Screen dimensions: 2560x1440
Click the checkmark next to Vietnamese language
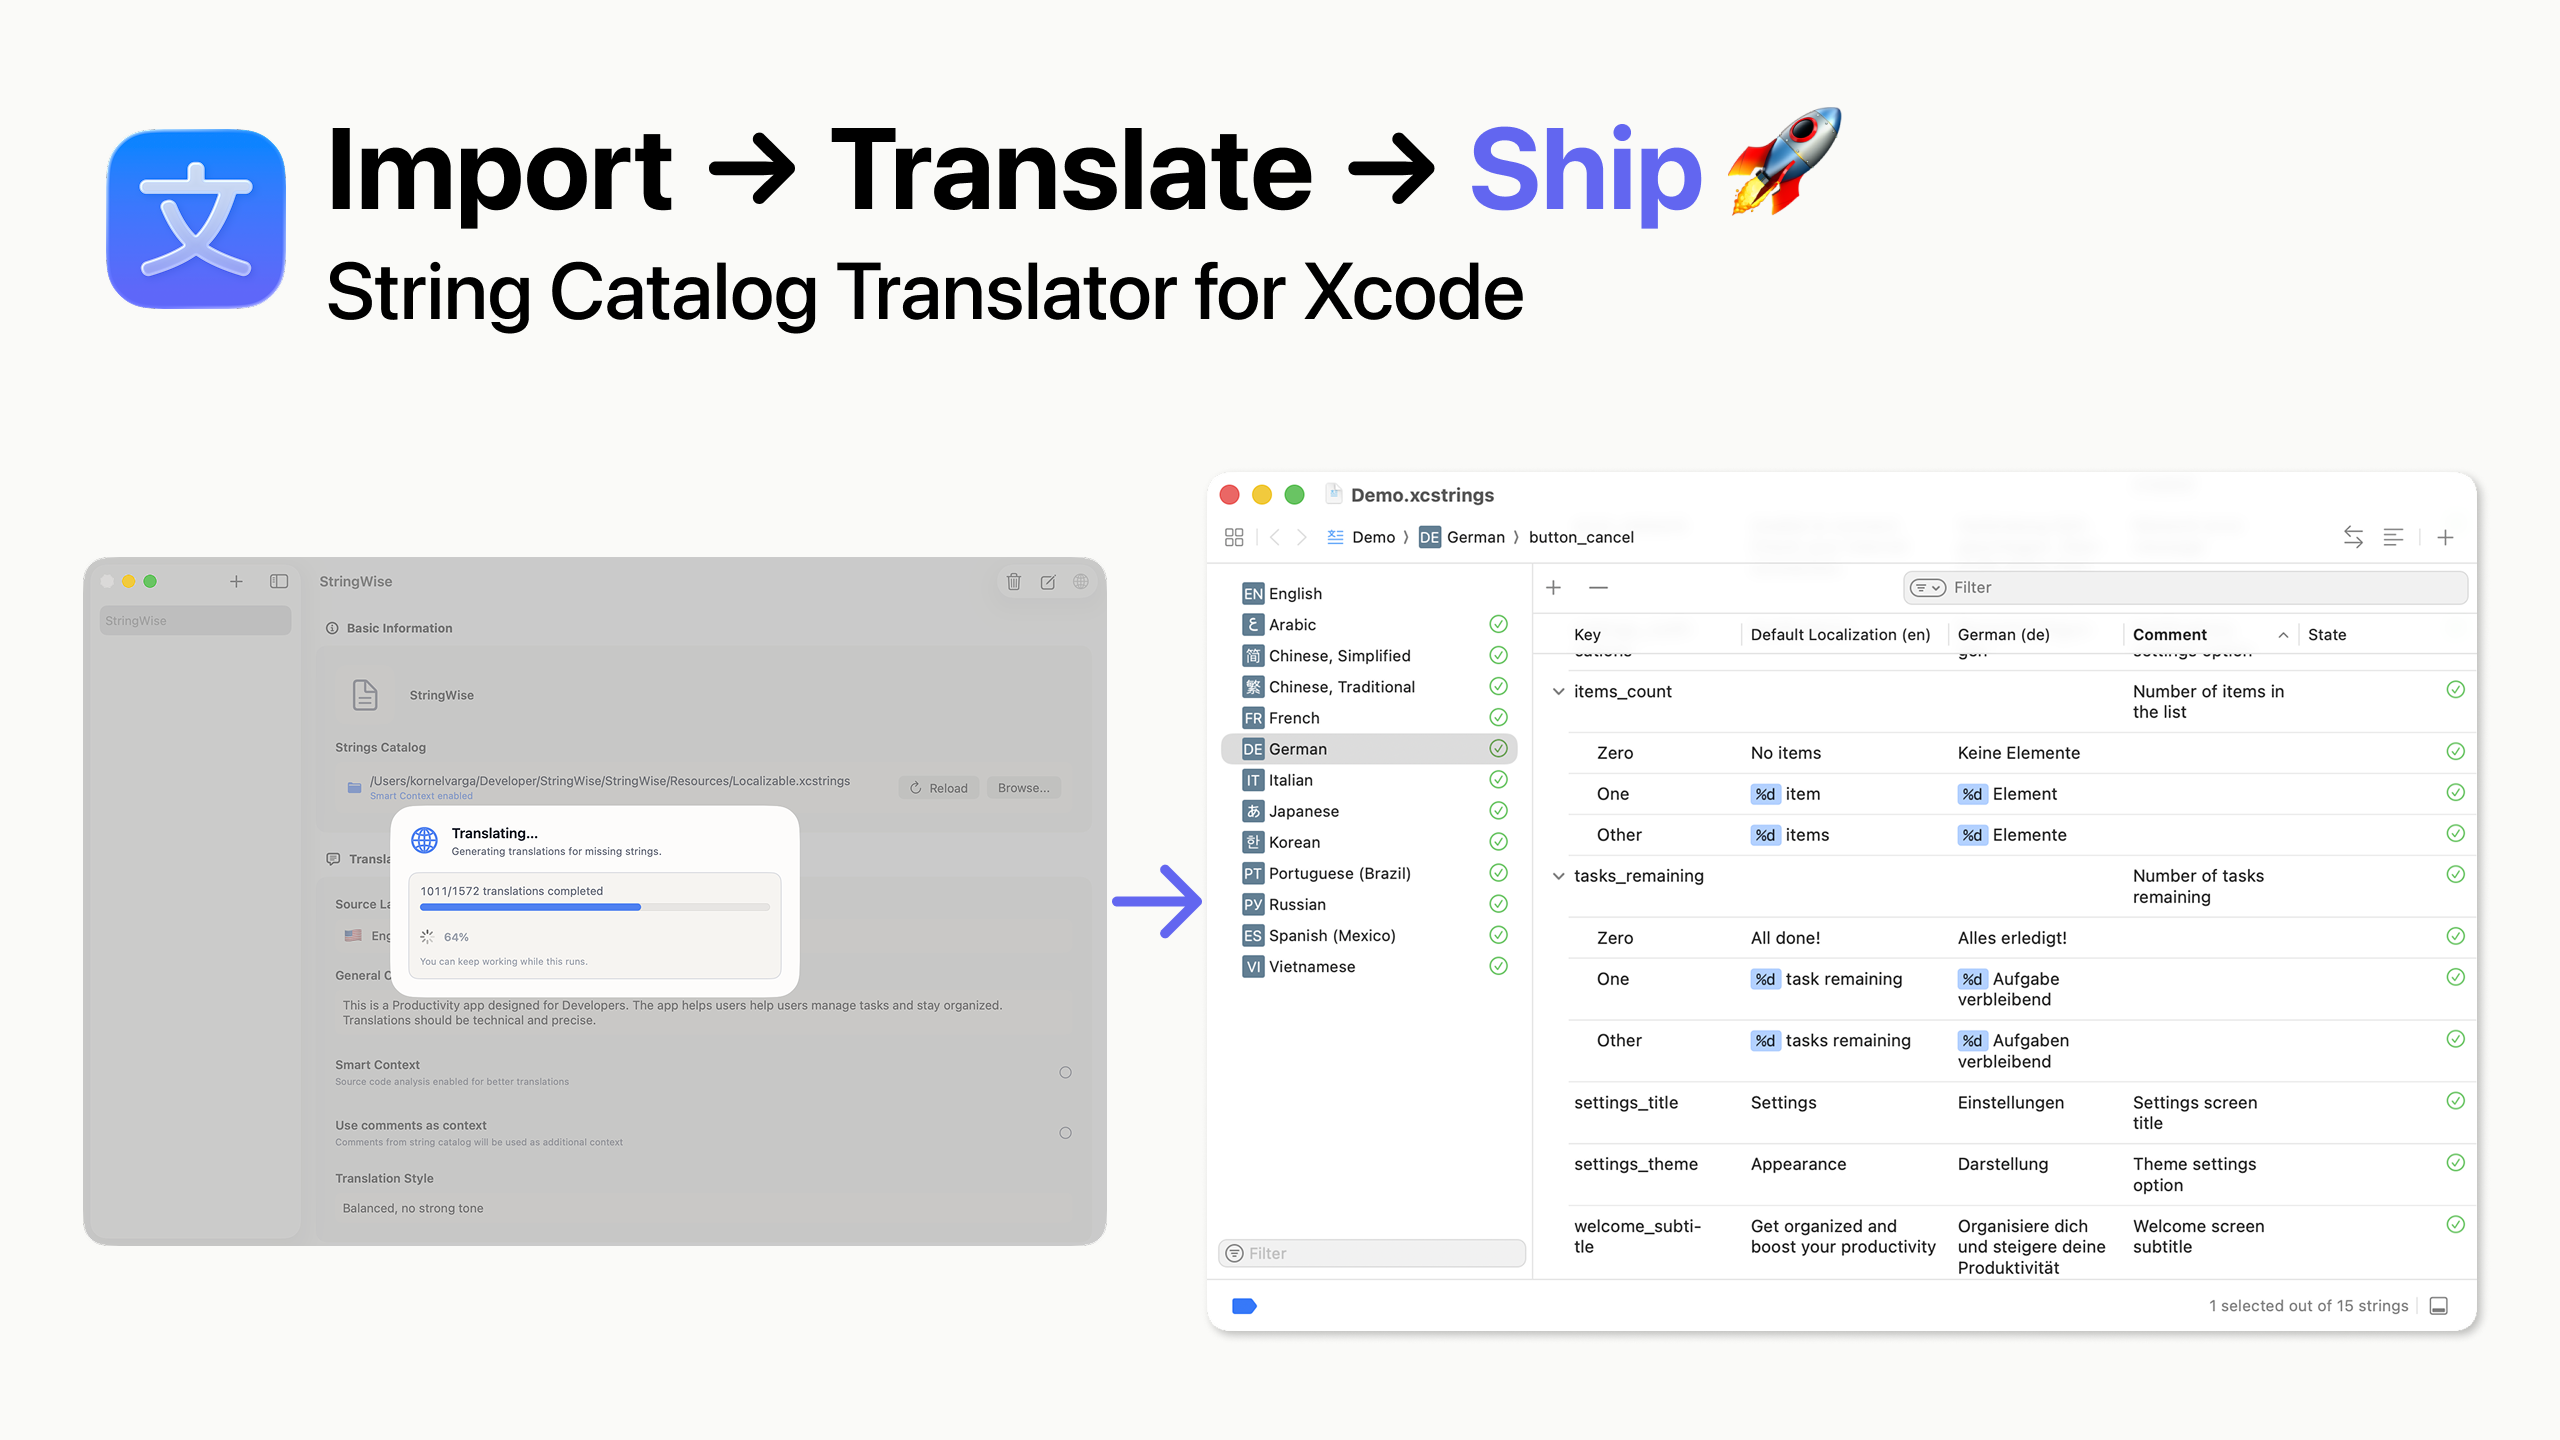coord(1498,966)
